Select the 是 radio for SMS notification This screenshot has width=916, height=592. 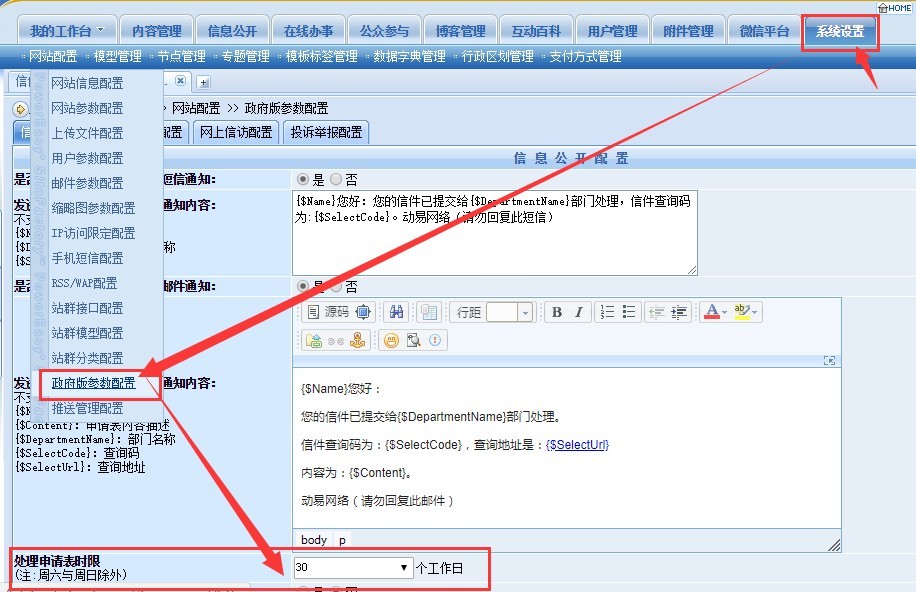[x=303, y=180]
